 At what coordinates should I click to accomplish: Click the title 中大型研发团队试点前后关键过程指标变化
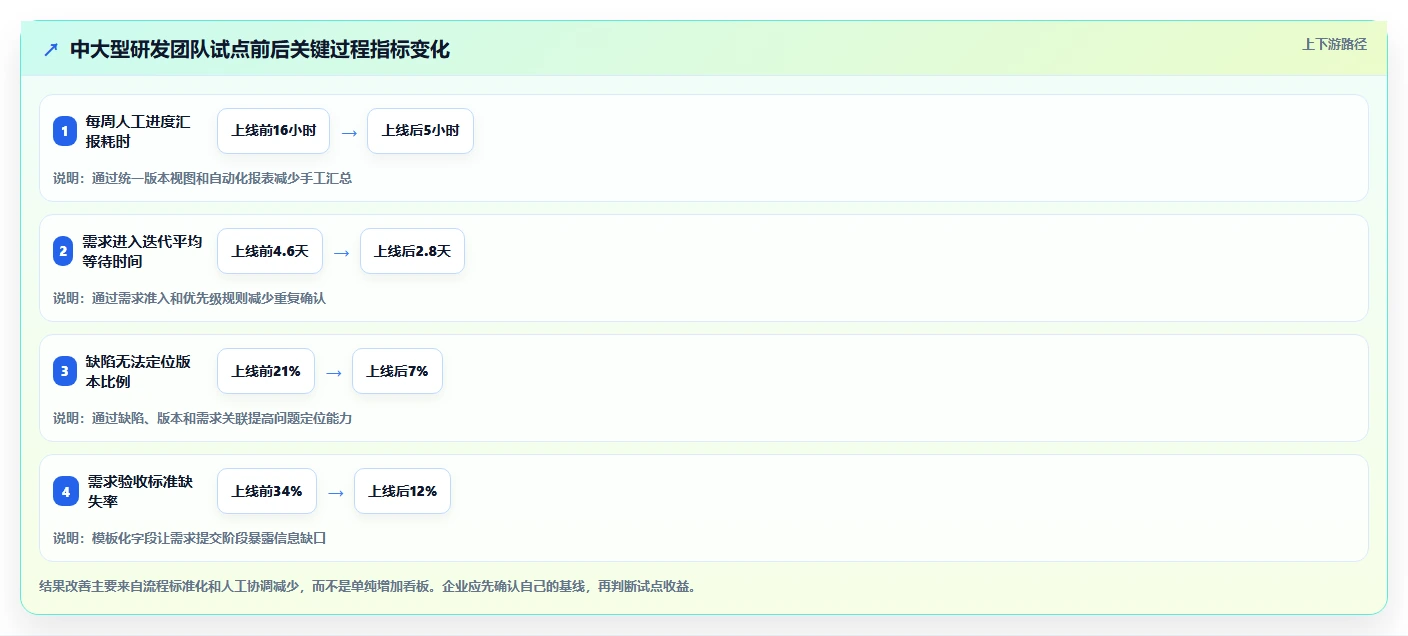click(260, 50)
